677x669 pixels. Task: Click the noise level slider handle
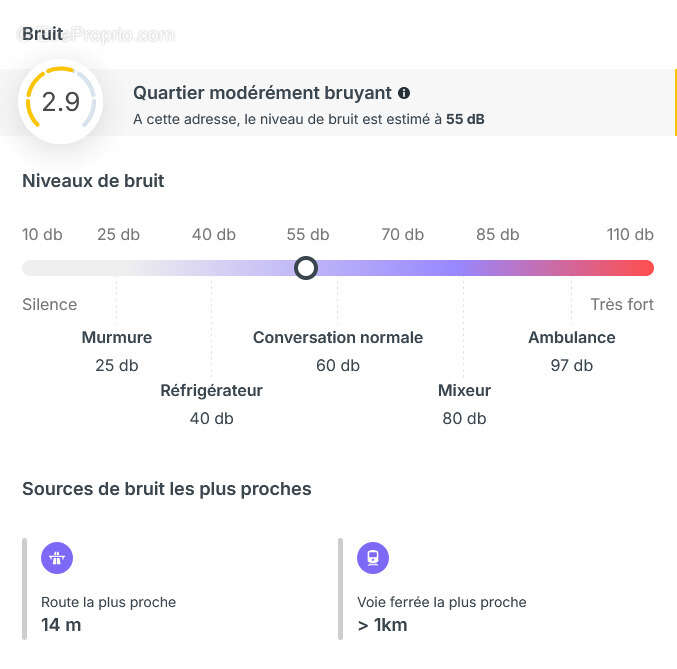[x=306, y=268]
